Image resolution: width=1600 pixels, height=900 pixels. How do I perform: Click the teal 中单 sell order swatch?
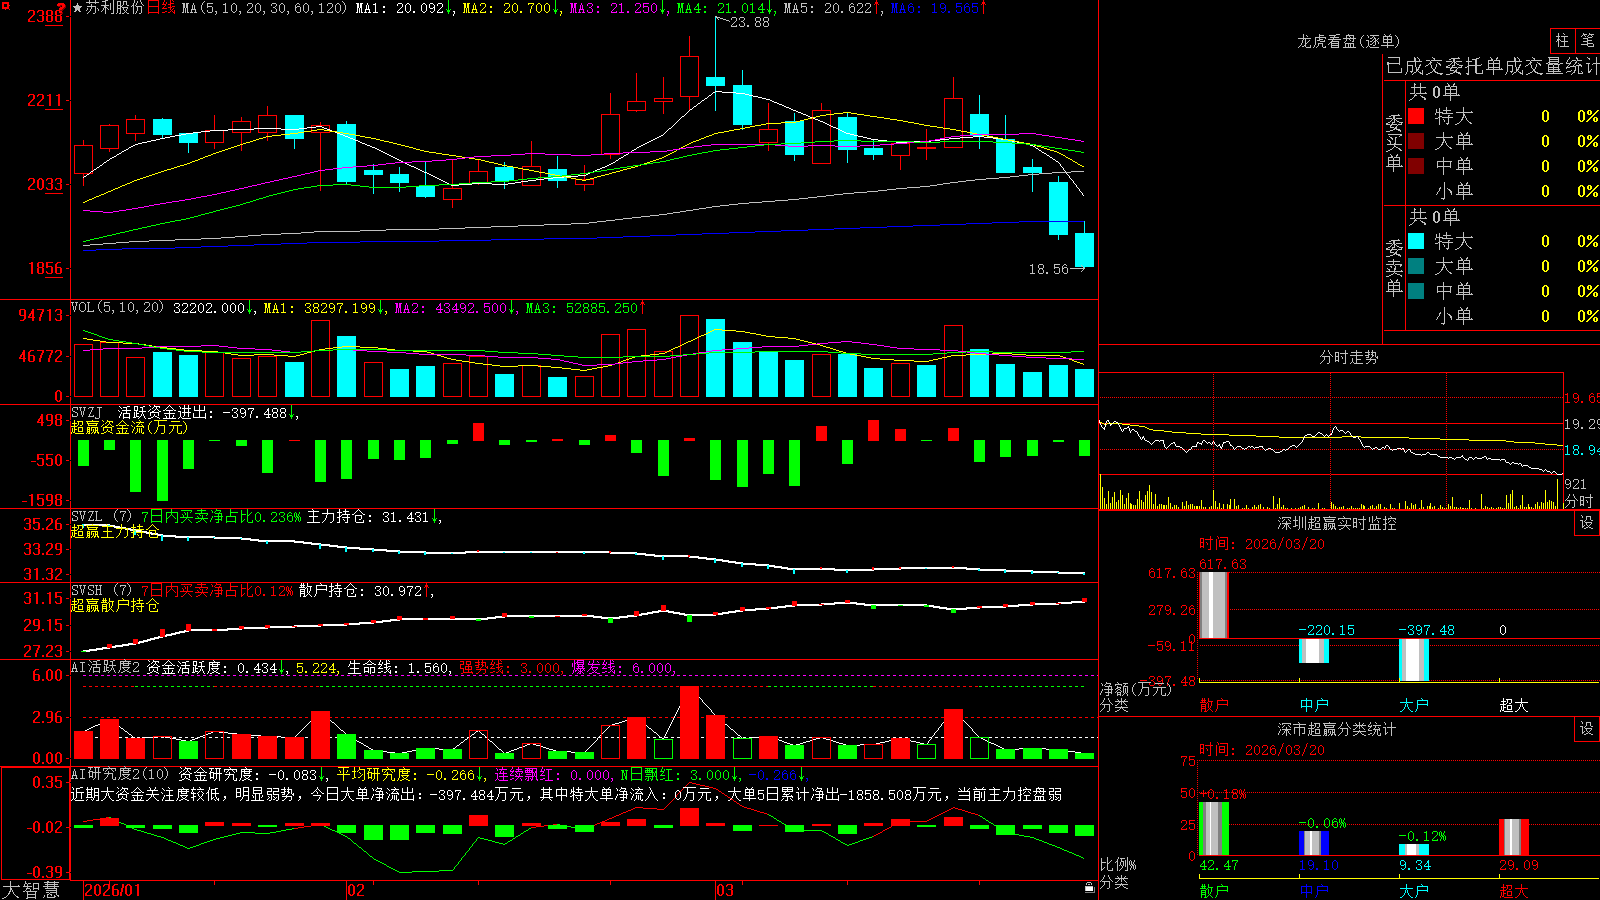1416,291
